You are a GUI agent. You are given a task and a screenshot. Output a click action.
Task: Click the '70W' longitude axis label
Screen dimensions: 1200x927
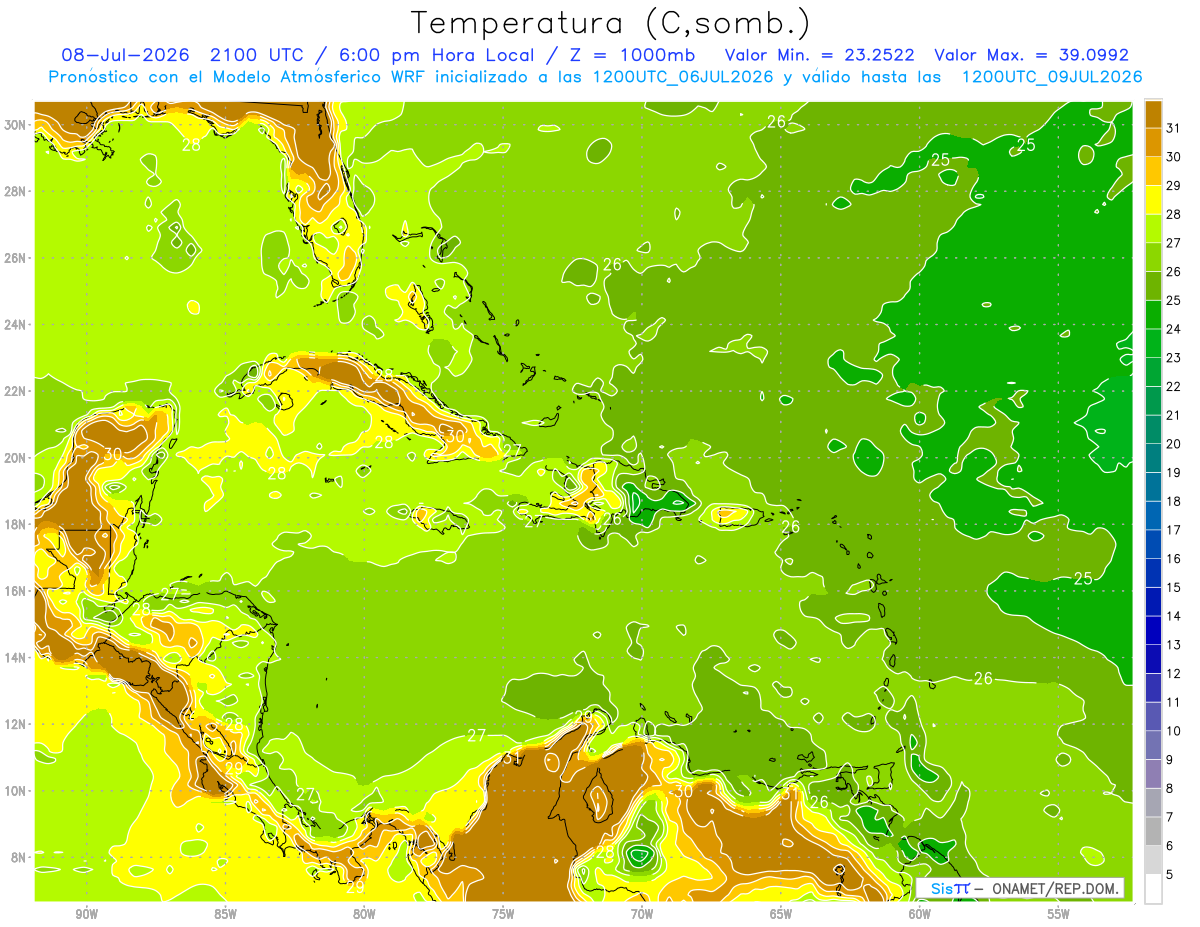pos(642,914)
